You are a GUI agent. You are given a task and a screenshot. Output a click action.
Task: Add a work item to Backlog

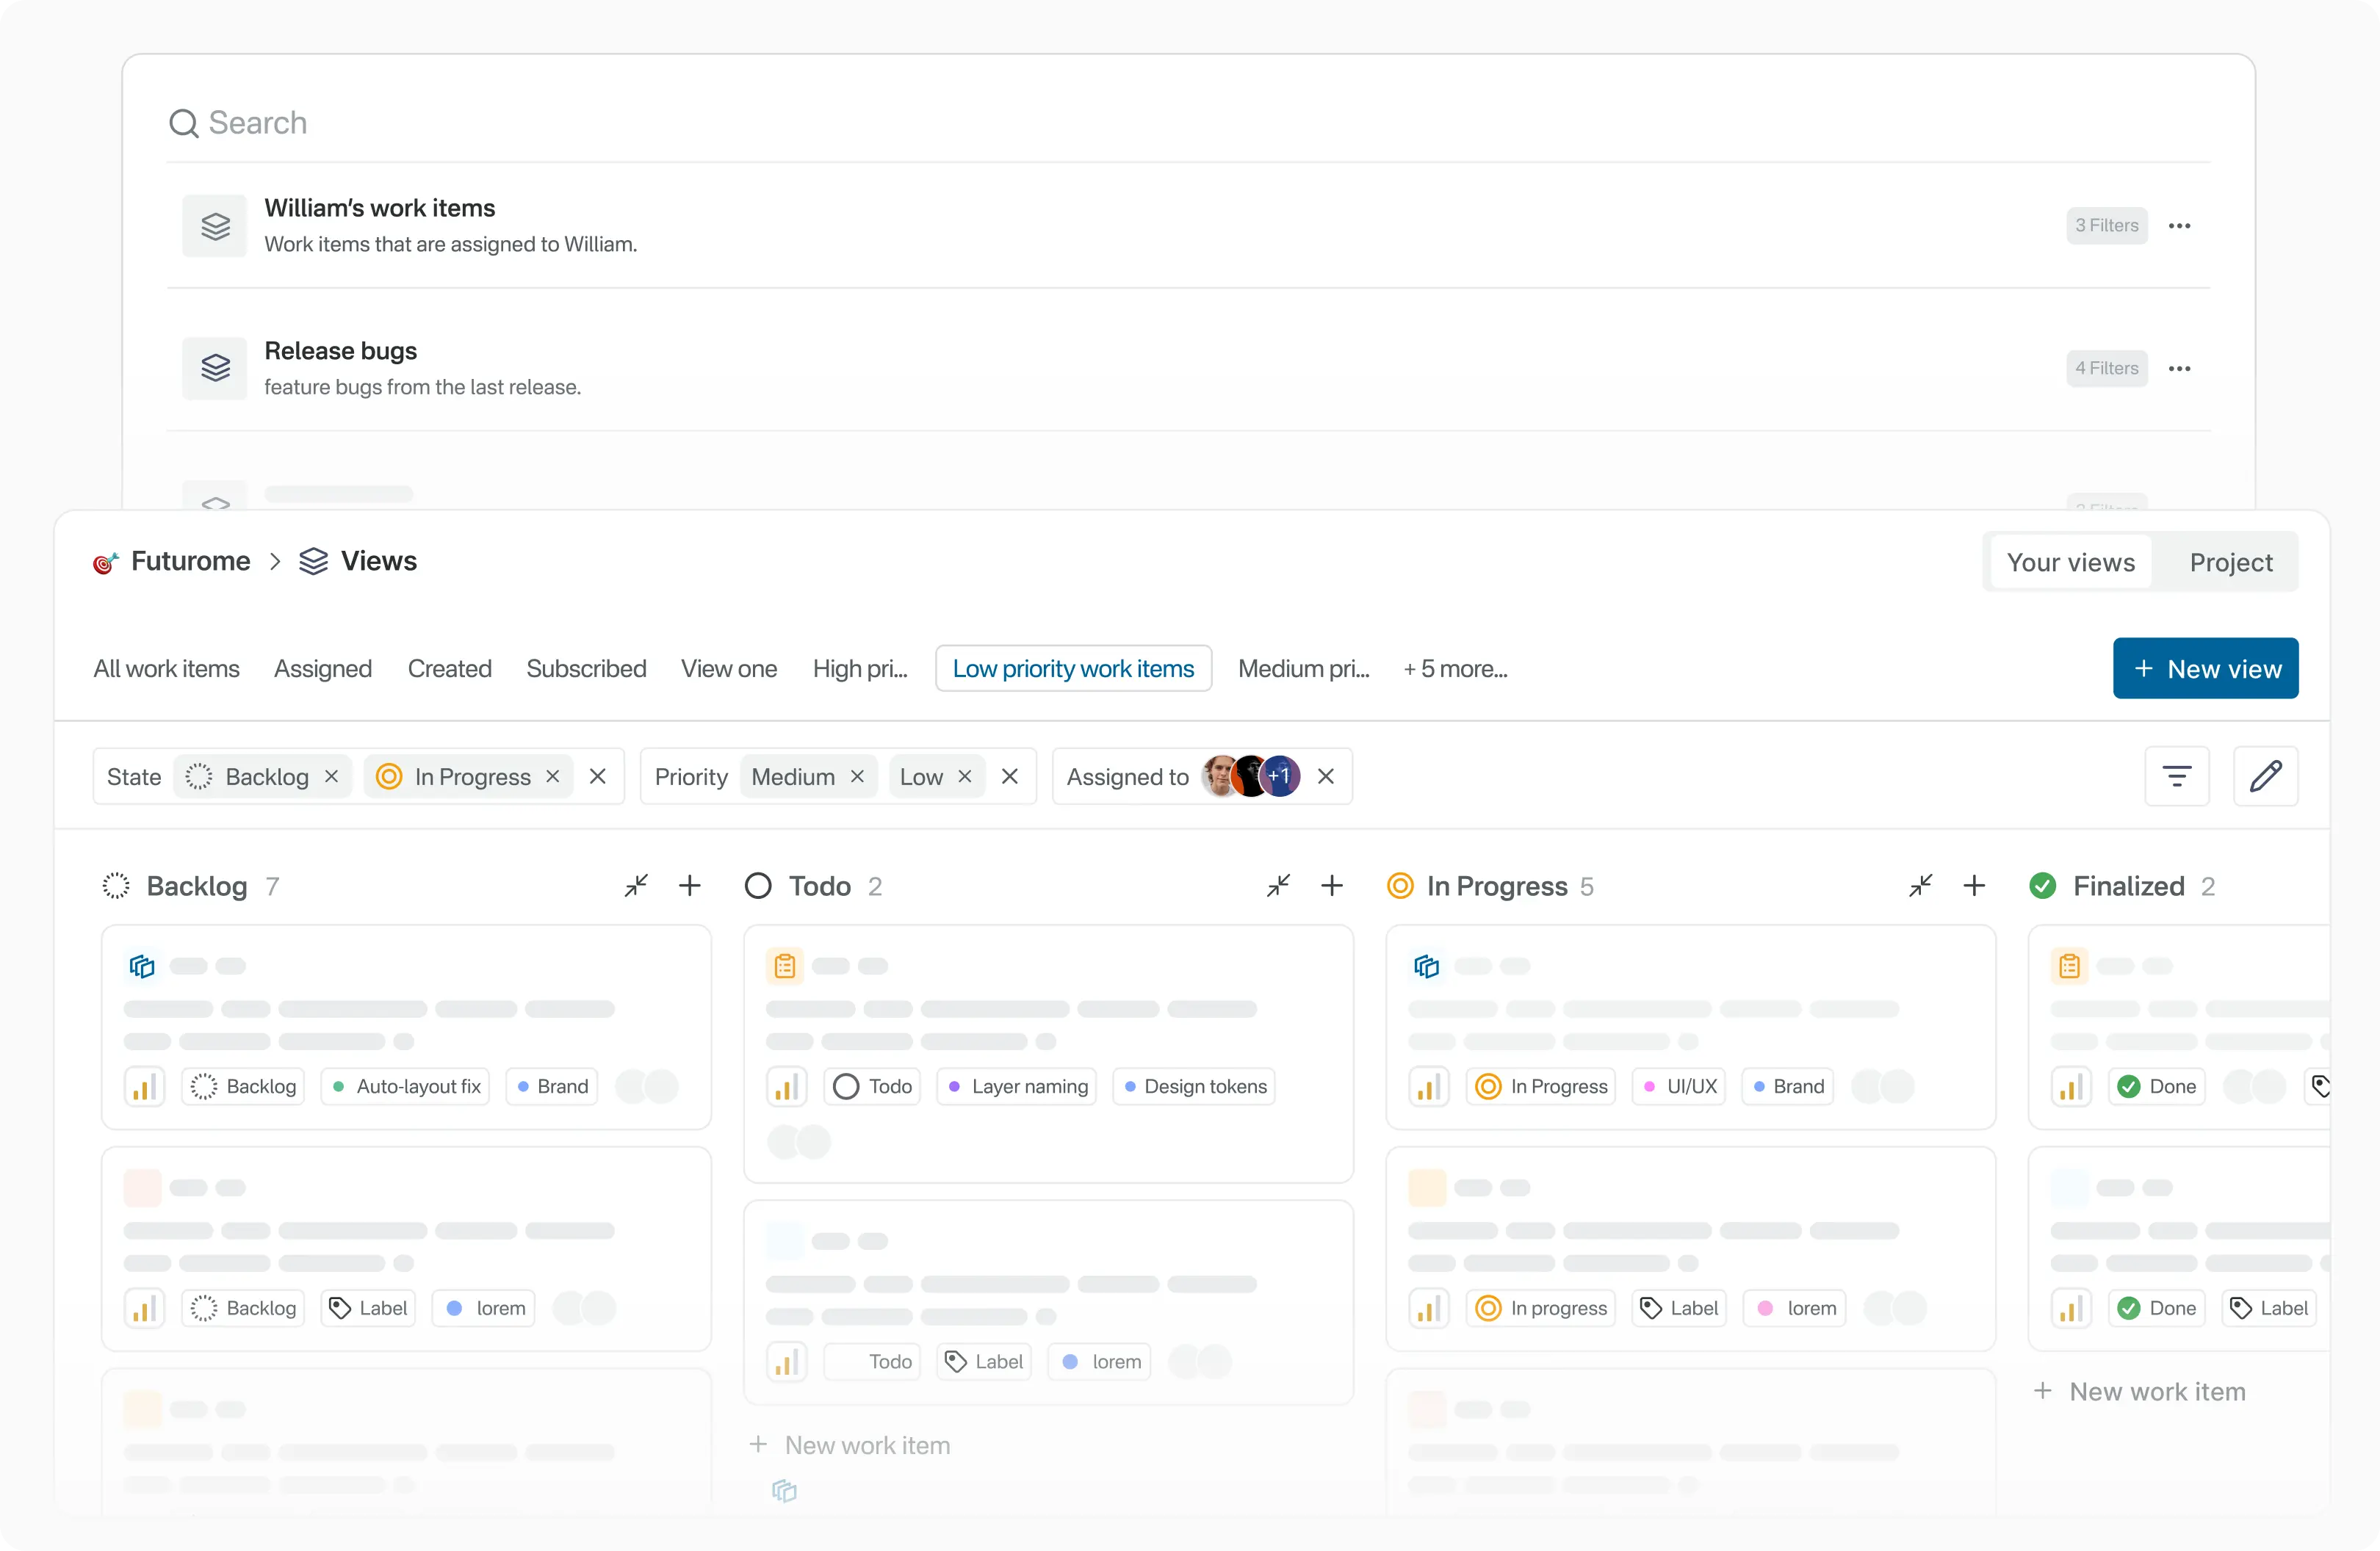[x=690, y=886]
